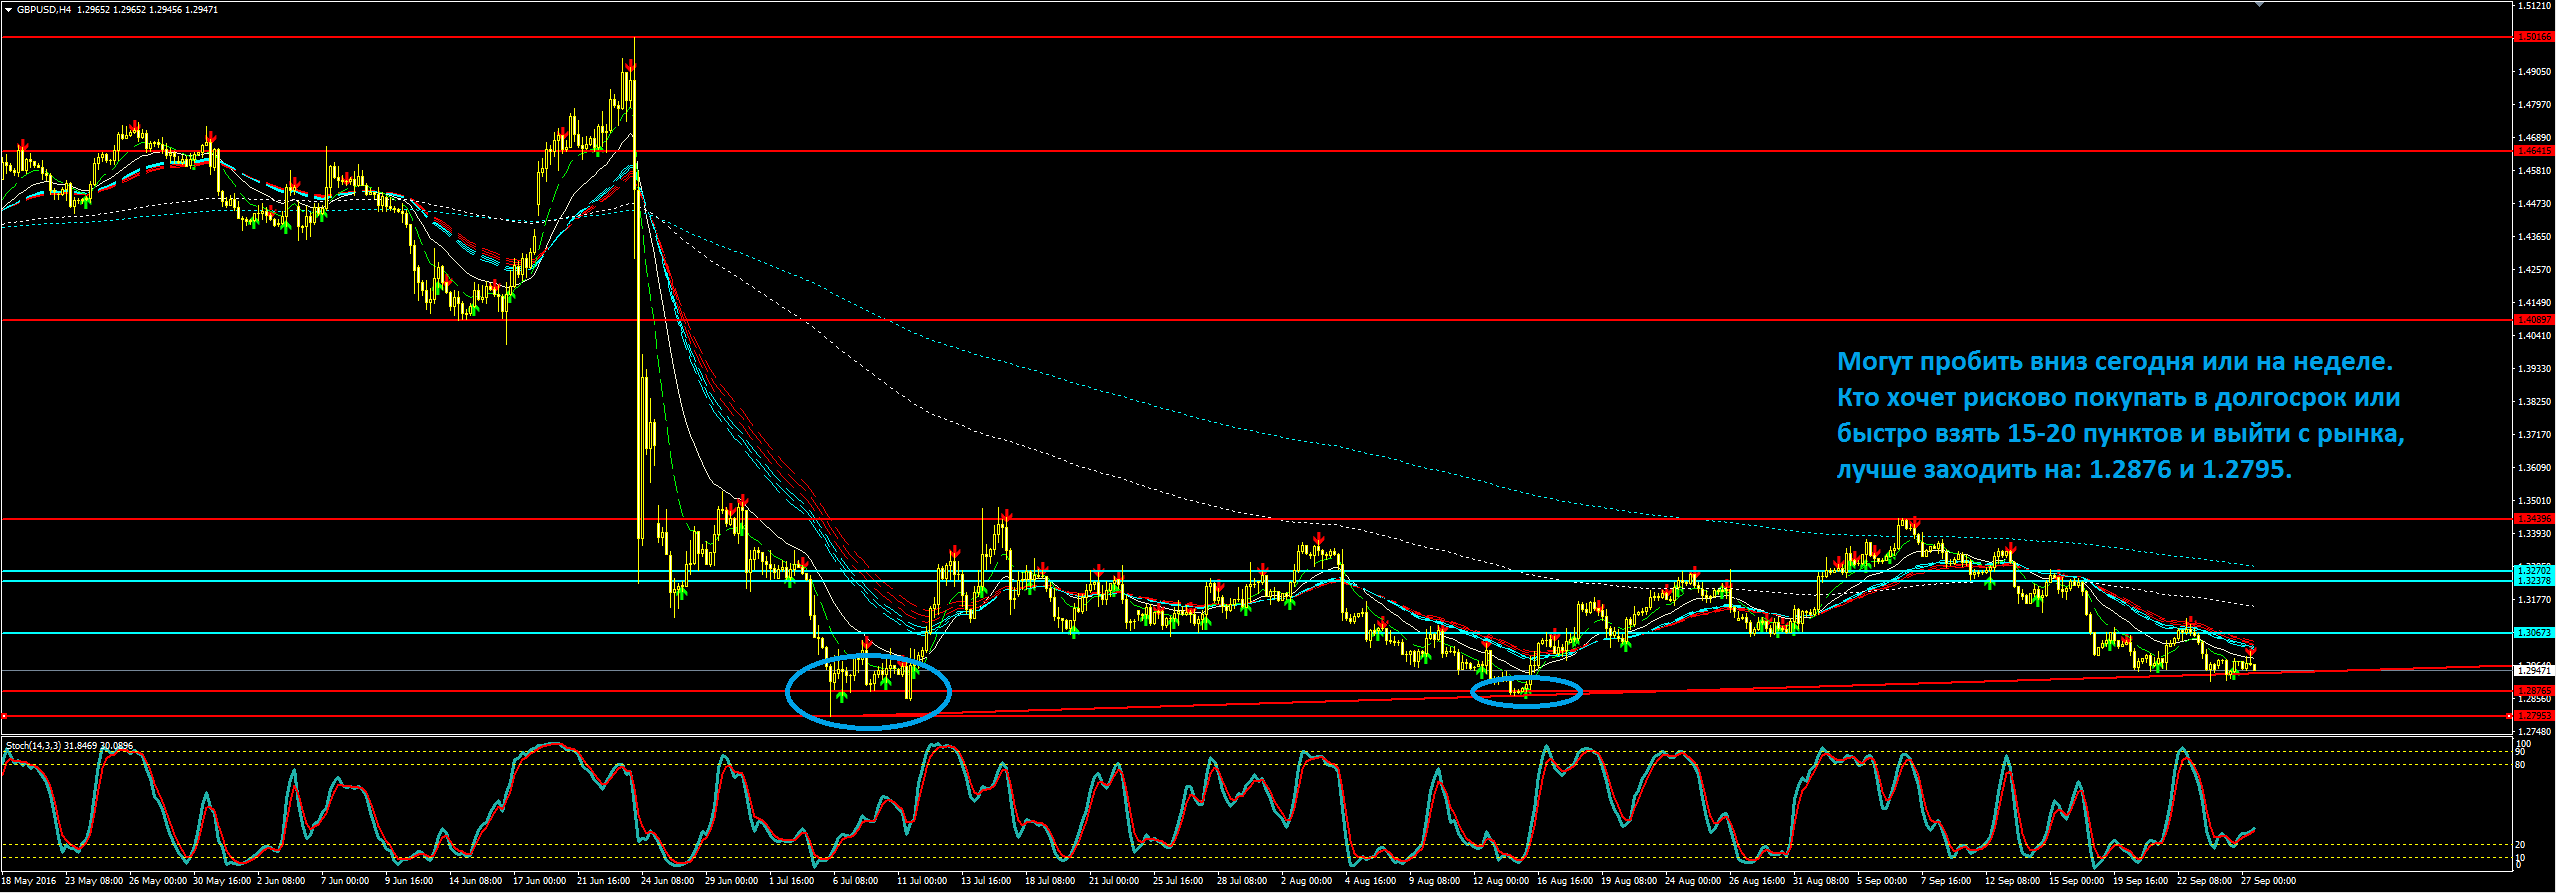Click the '2 Aug 00:00' time axis label
Viewport: 2556px width, 893px height.
[x=1306, y=881]
